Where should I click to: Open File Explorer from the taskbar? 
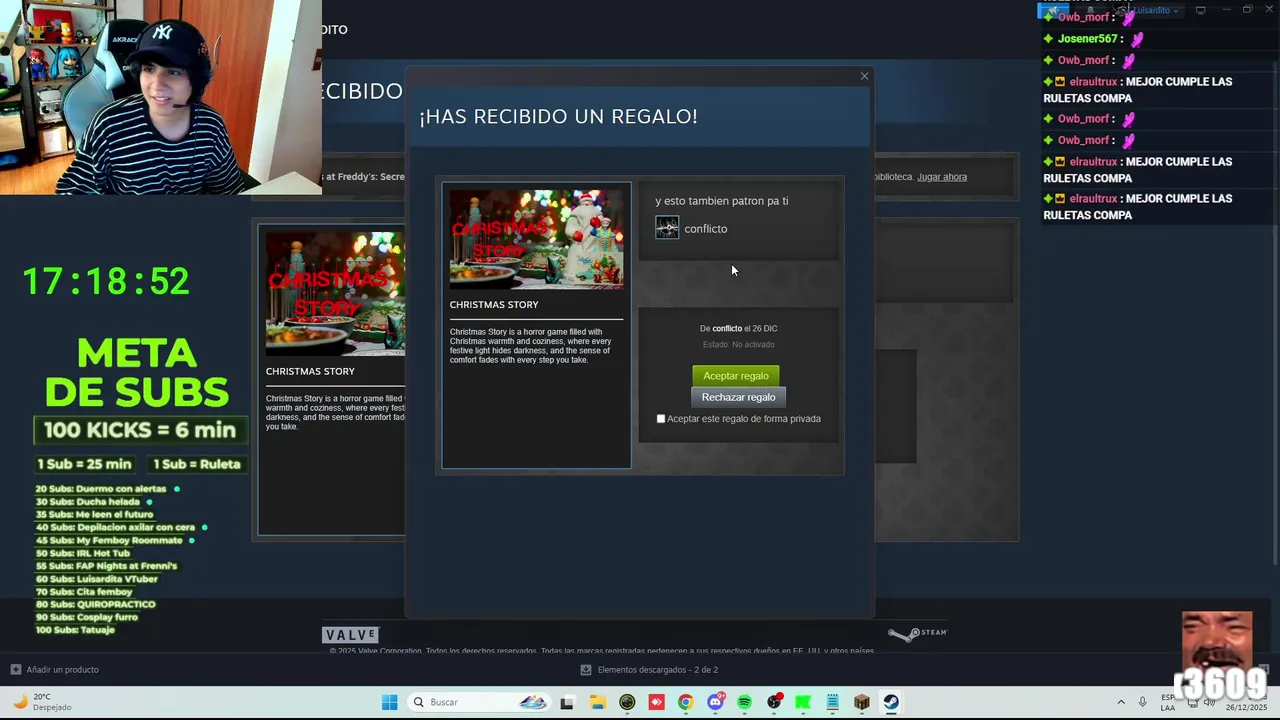[x=597, y=702]
